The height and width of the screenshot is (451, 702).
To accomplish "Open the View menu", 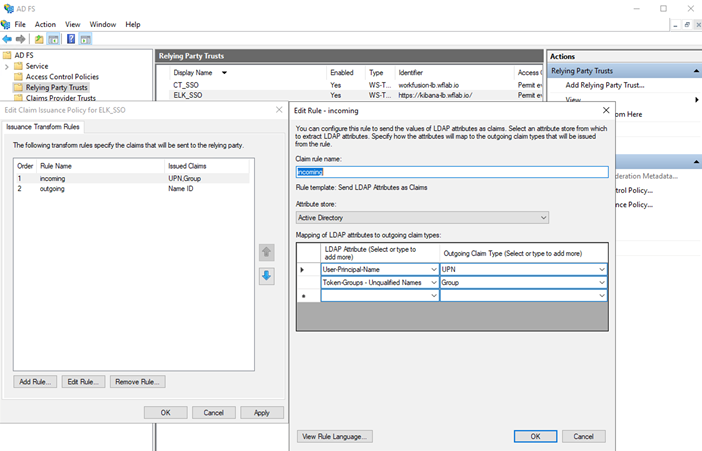I will point(73,24).
